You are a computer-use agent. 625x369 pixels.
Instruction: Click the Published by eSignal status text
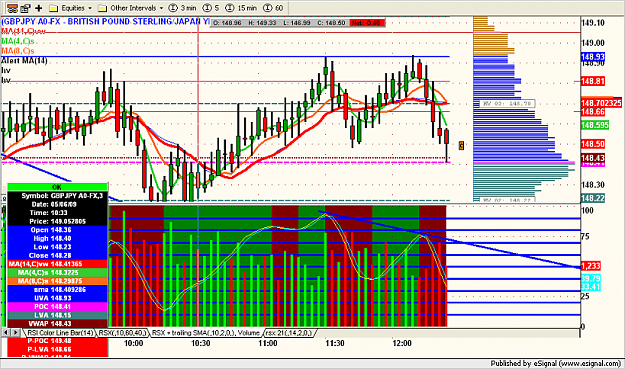[x=555, y=363]
